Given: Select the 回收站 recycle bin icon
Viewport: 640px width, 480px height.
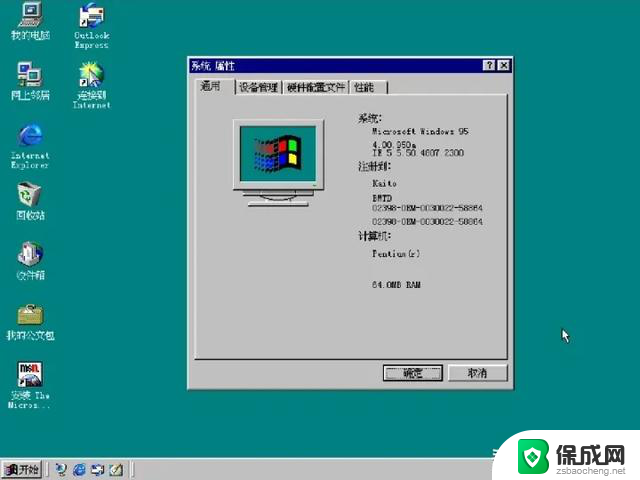Looking at the screenshot, I should 30,202.
